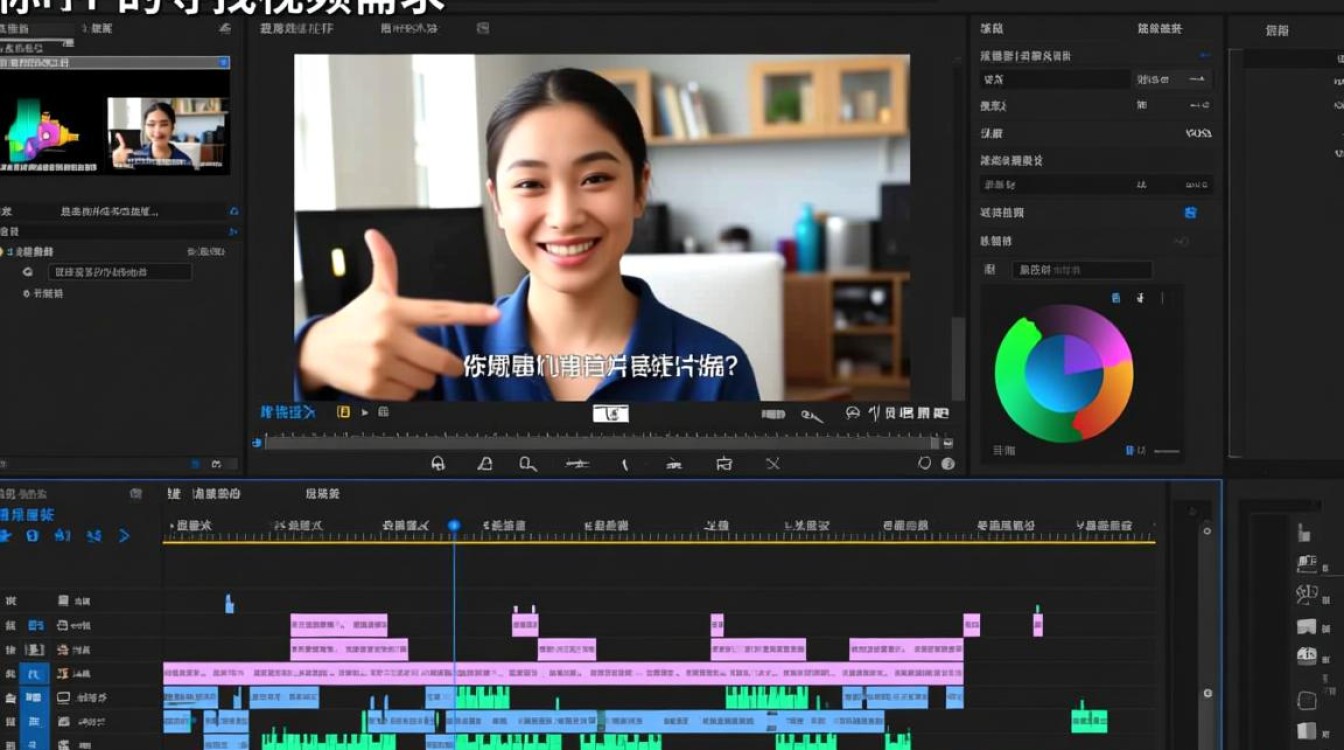Click the wrench icon in the preview control bar
Screen dimensions: 1344x750
point(812,414)
